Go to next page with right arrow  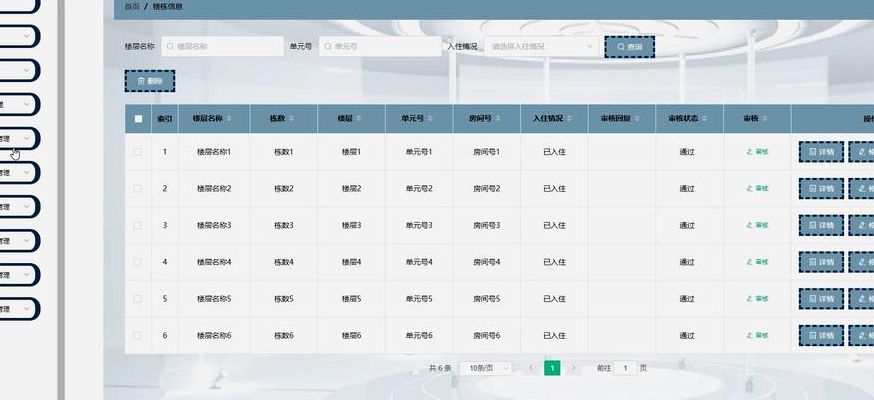573,368
